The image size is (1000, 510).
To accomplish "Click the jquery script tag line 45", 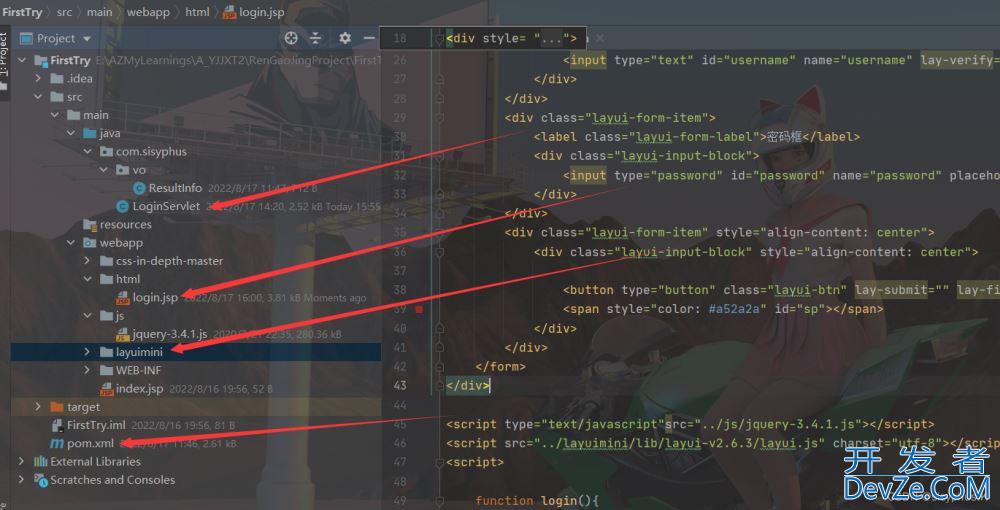I will click(x=690, y=424).
